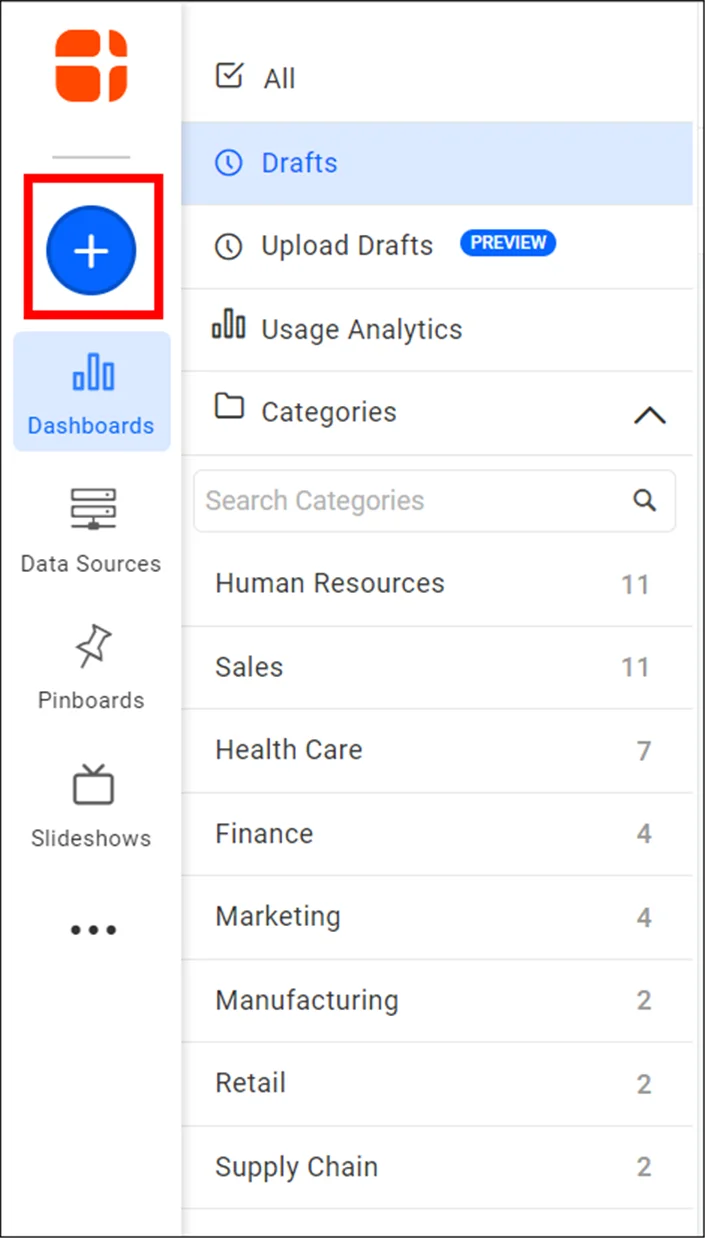Screen dimensions: 705x1238
Task: Click the ellipsis icon for more options
Action: tap(92, 930)
